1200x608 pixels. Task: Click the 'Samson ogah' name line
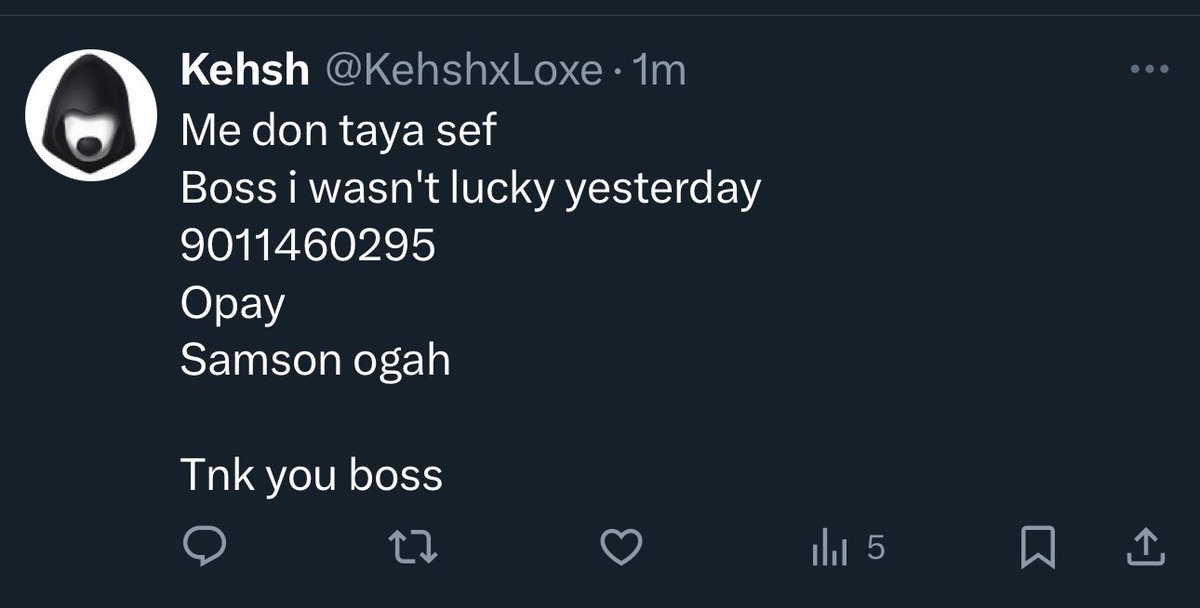(316, 361)
